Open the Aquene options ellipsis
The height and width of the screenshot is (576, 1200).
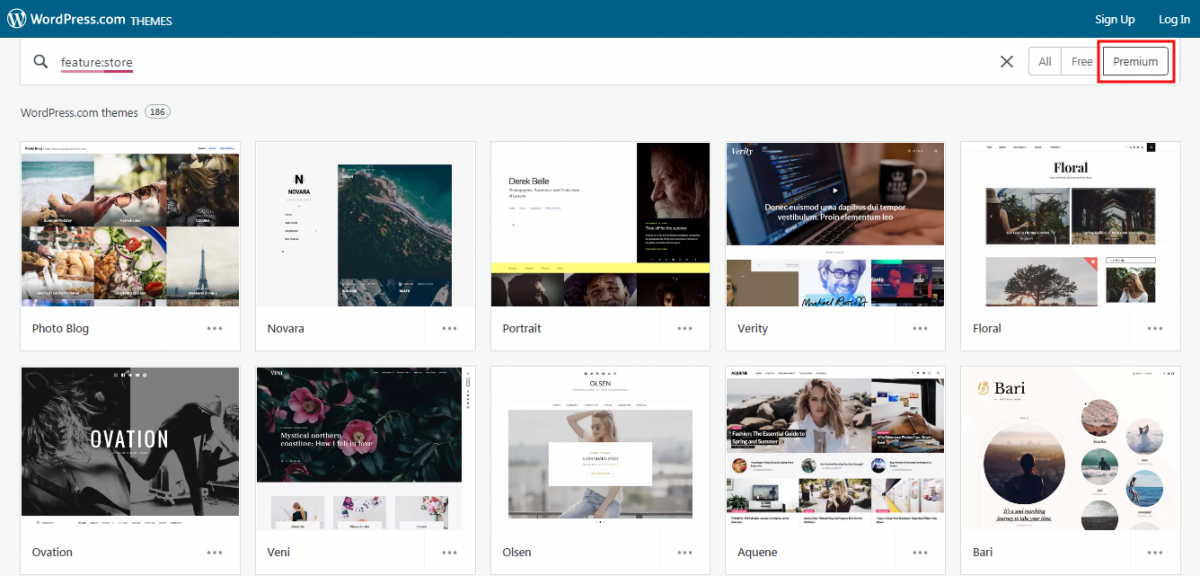920,552
